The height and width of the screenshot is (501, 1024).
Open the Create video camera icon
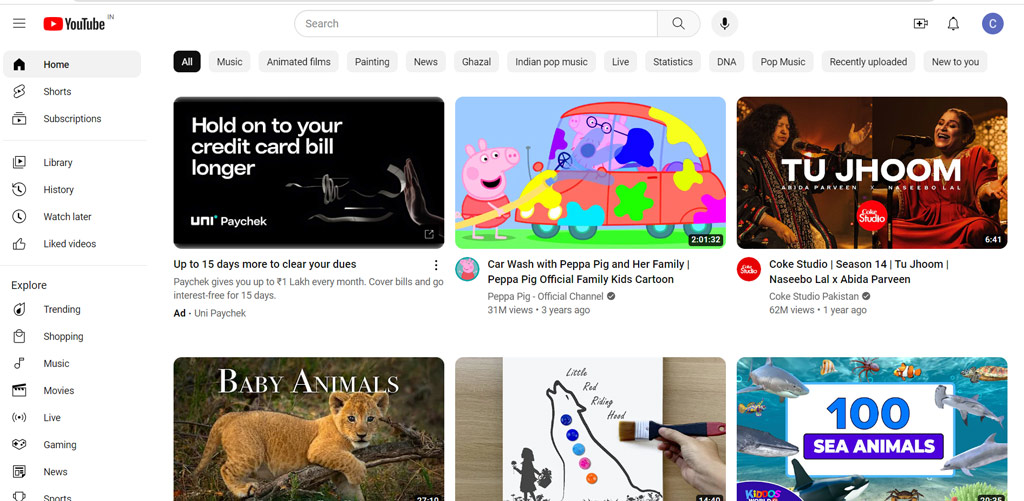point(920,24)
